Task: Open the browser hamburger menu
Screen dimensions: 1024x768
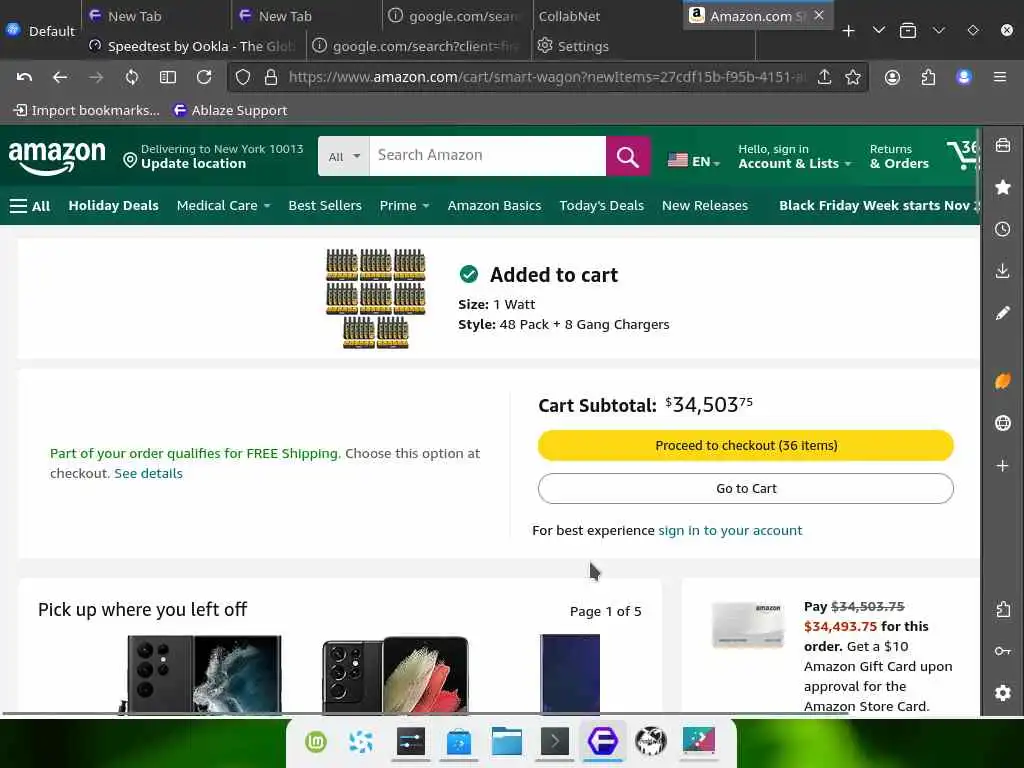Action: point(999,77)
